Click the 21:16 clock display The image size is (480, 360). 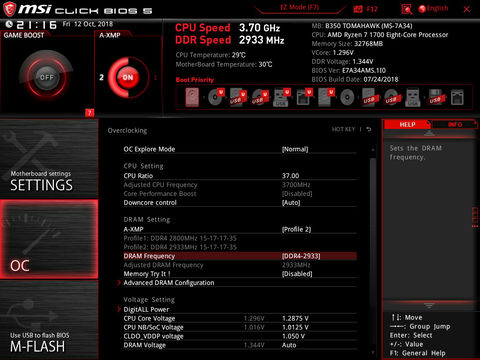click(x=37, y=25)
